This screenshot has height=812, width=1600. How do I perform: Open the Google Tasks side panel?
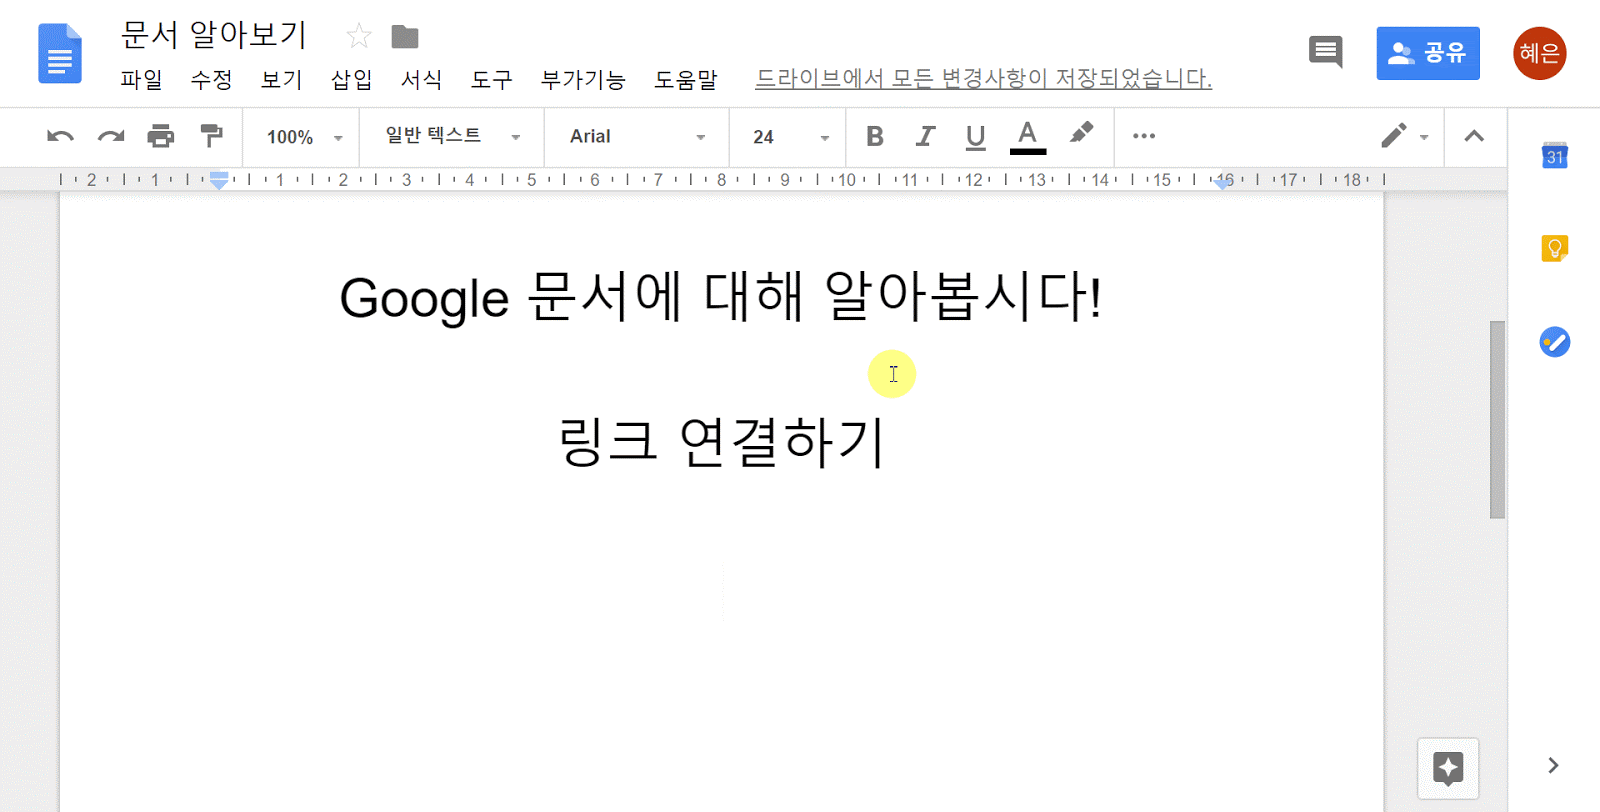tap(1554, 342)
